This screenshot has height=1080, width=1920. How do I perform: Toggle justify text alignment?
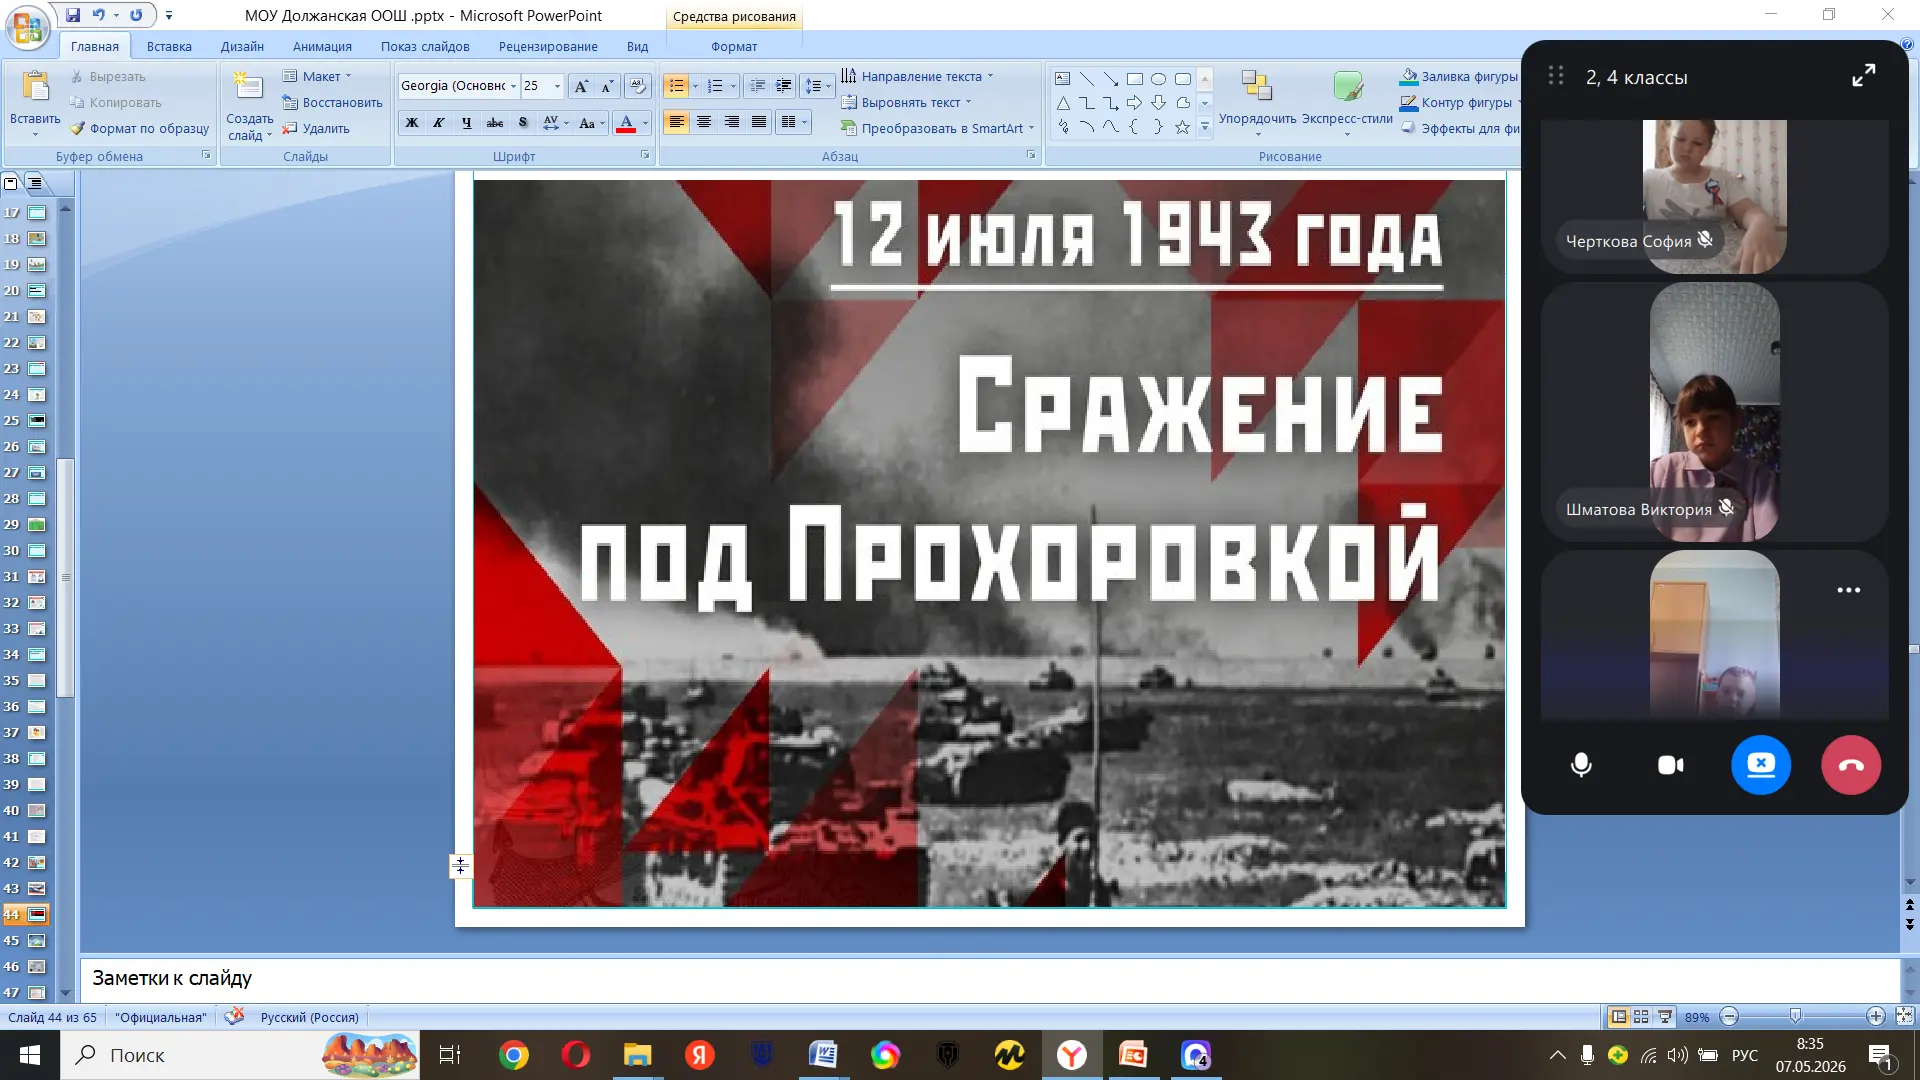(759, 122)
